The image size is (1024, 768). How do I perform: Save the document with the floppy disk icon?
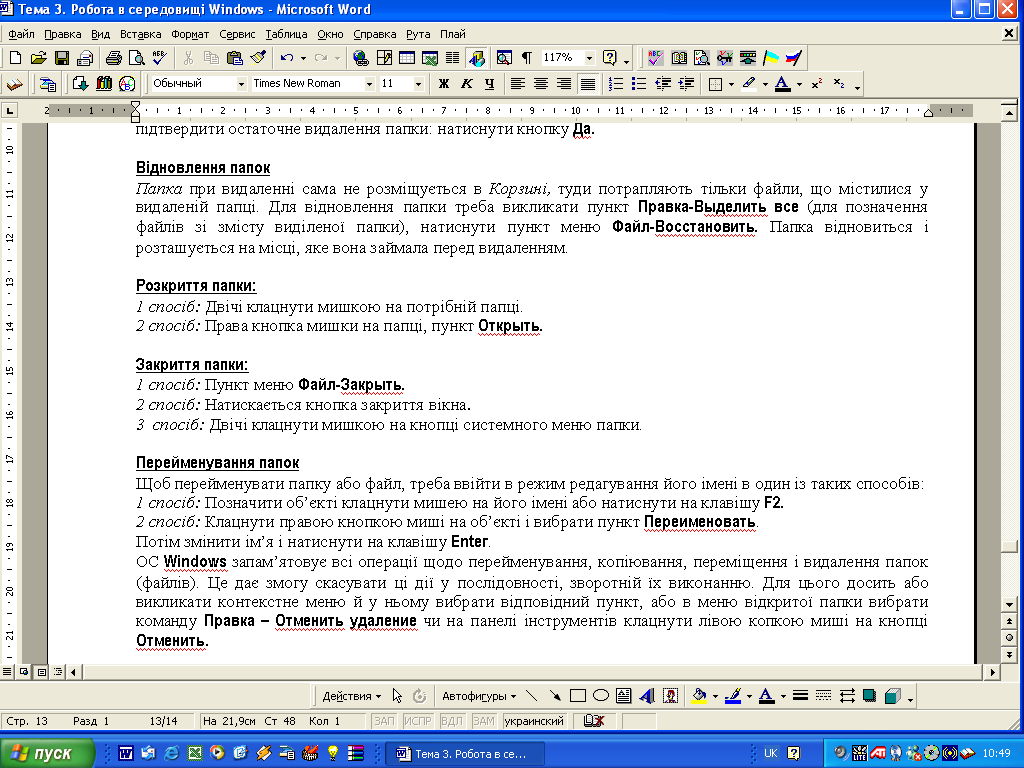click(61, 58)
